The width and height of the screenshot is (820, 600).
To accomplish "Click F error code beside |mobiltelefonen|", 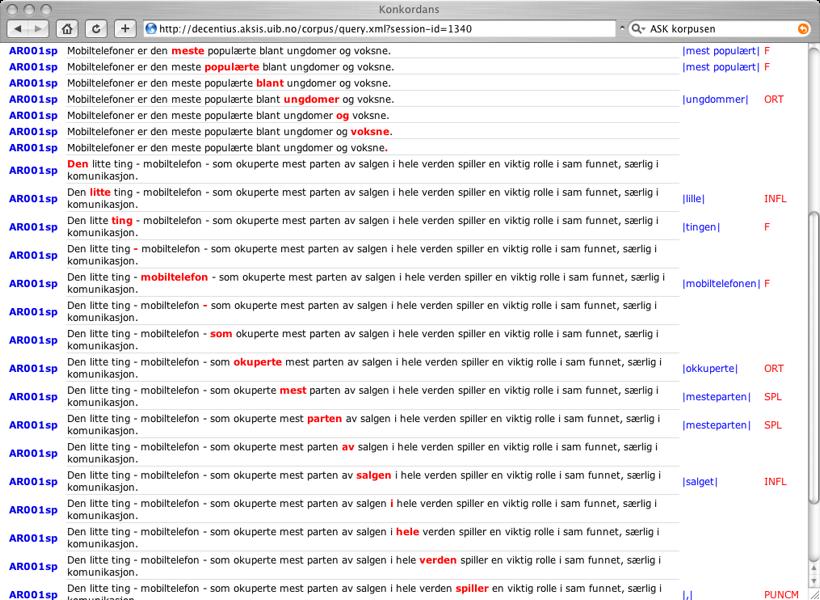I will (x=767, y=284).
